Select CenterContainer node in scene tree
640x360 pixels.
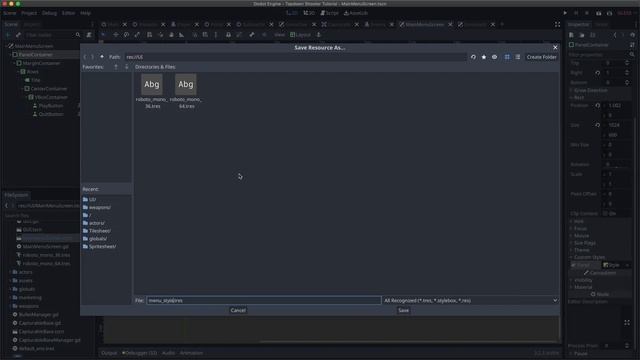pyautogui.click(x=49, y=89)
